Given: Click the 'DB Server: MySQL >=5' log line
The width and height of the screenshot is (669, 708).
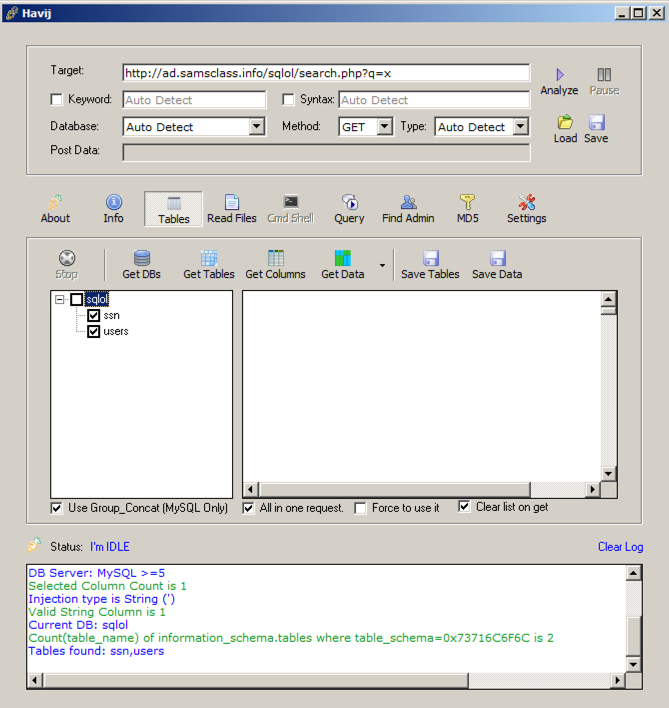Looking at the screenshot, I should [97, 573].
